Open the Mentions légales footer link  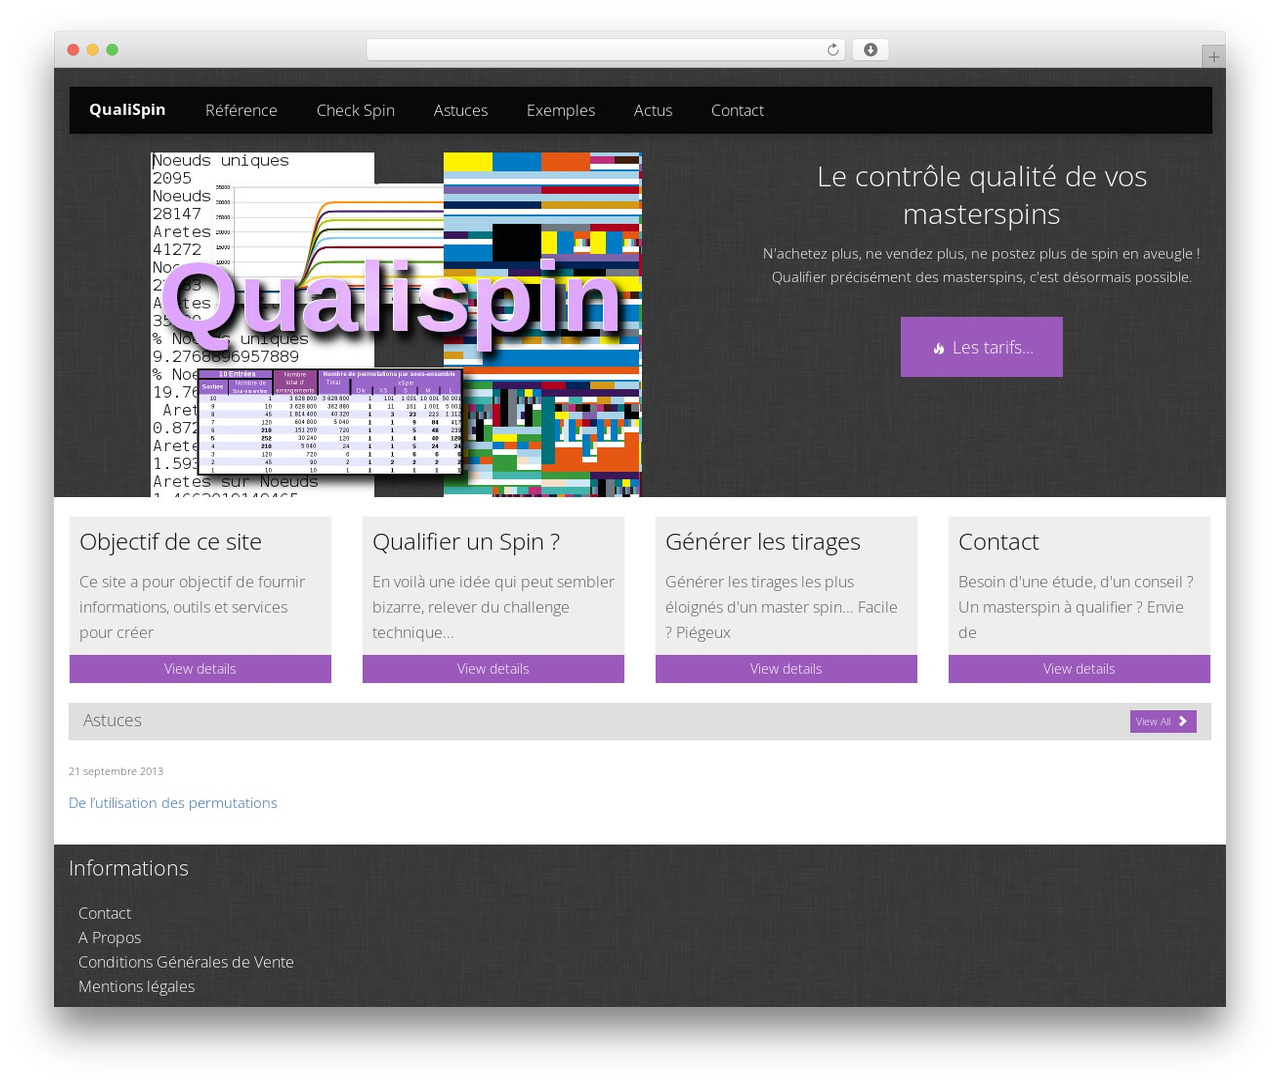pos(137,986)
